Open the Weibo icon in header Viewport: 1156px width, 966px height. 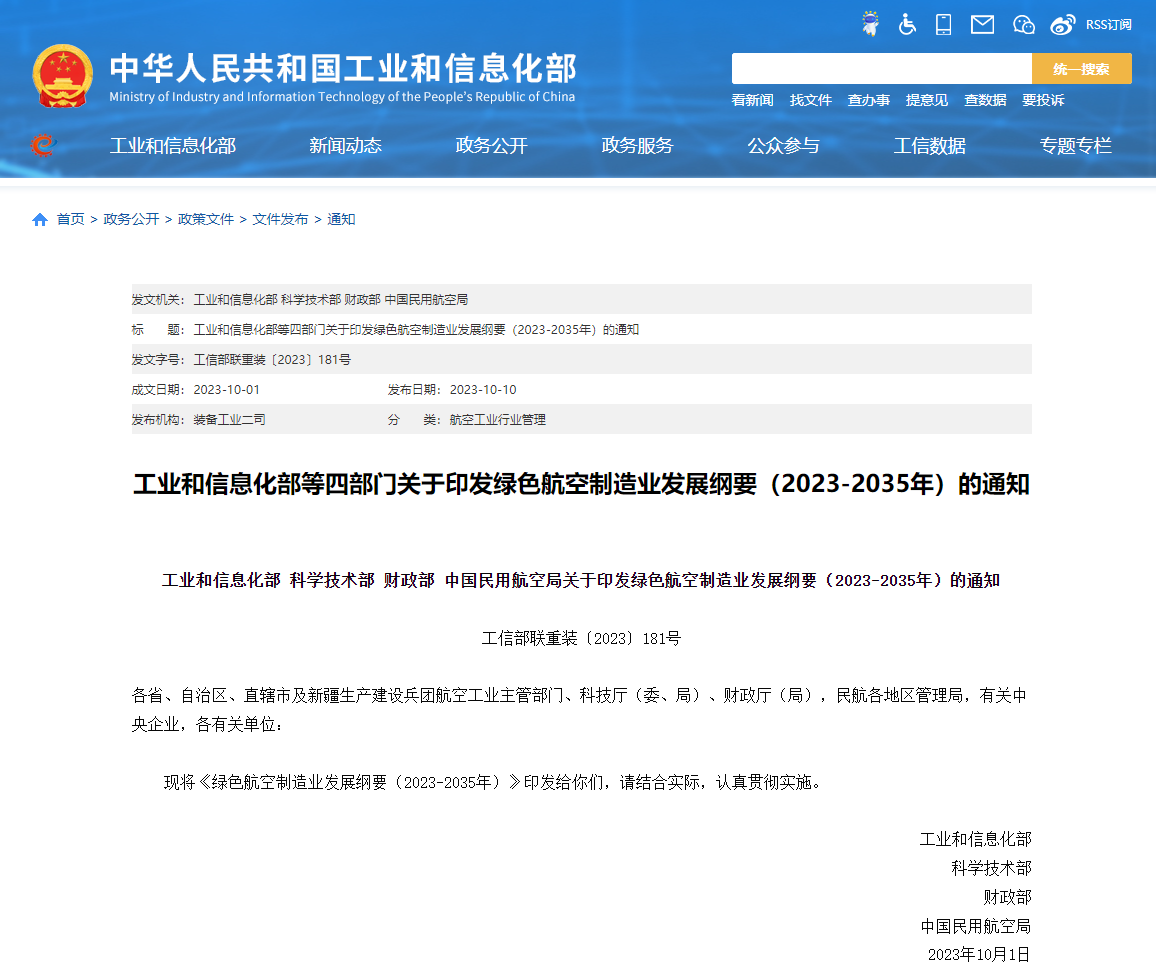1062,25
